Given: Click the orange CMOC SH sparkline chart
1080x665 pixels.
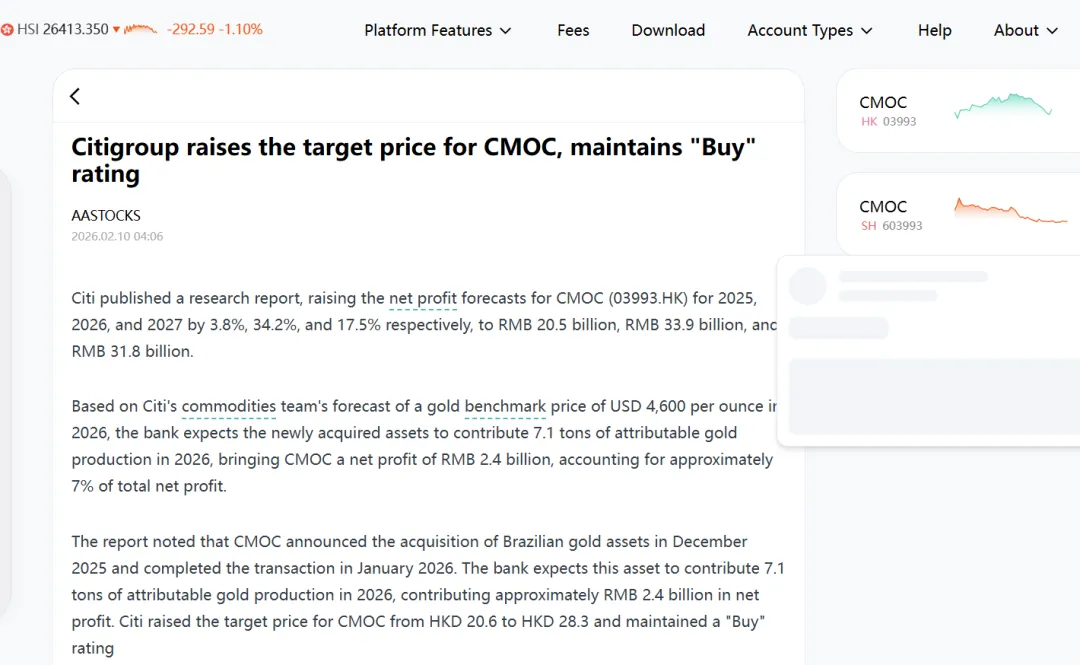Looking at the screenshot, I should tap(1010, 211).
